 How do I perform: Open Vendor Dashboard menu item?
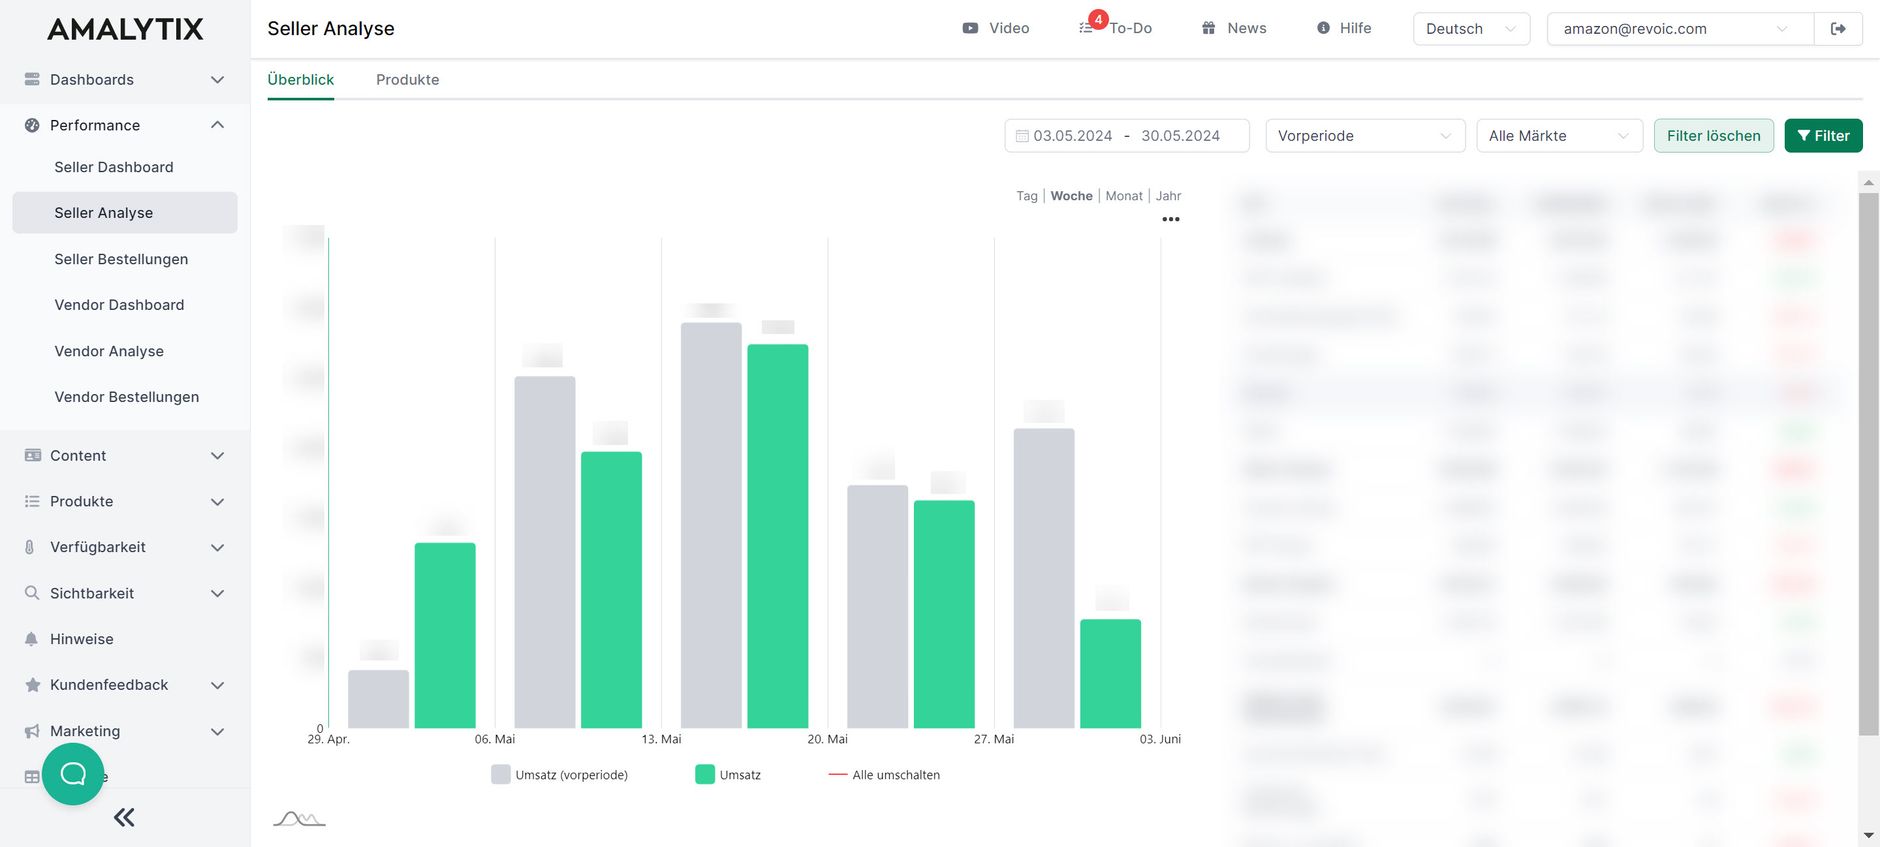[x=125, y=305]
